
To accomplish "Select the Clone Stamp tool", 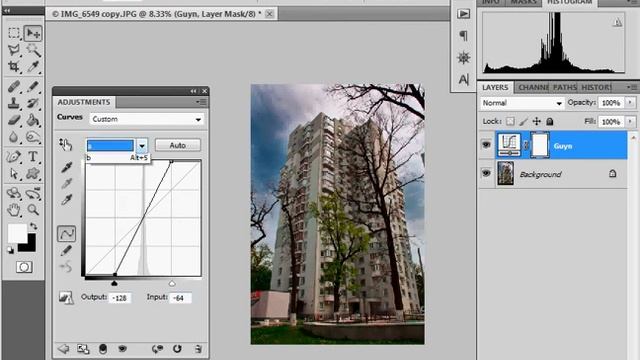I will tap(14, 103).
